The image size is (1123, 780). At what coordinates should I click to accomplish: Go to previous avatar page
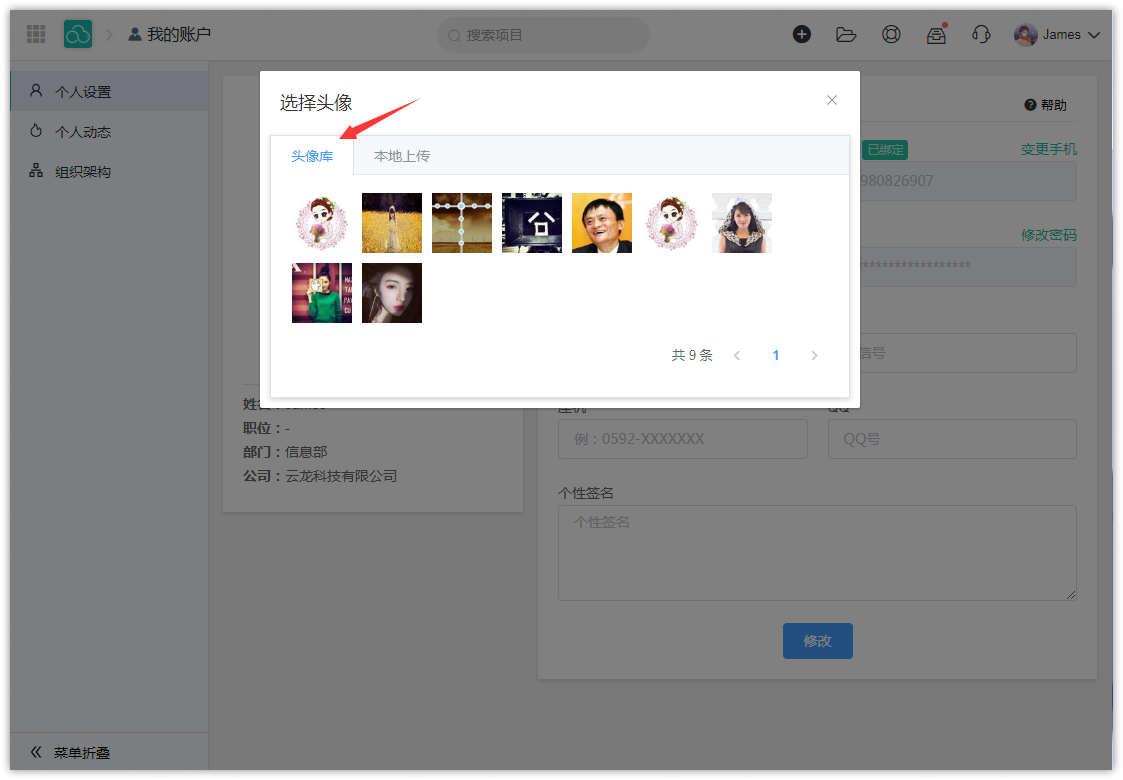tap(737, 355)
